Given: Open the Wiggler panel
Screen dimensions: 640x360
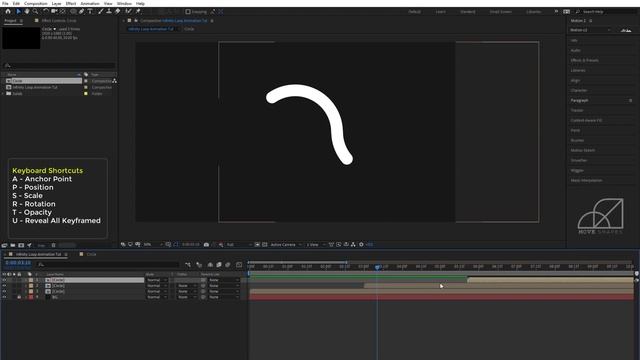Looking at the screenshot, I should pos(577,170).
